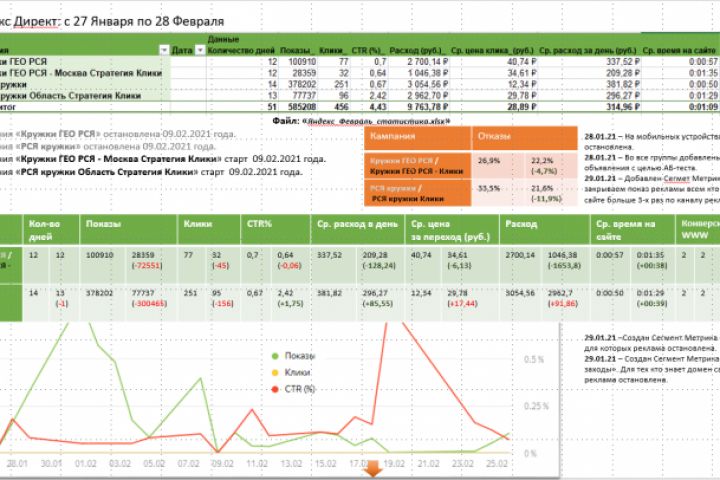
Task: Click the green Показы legend dot
Action: coord(276,356)
